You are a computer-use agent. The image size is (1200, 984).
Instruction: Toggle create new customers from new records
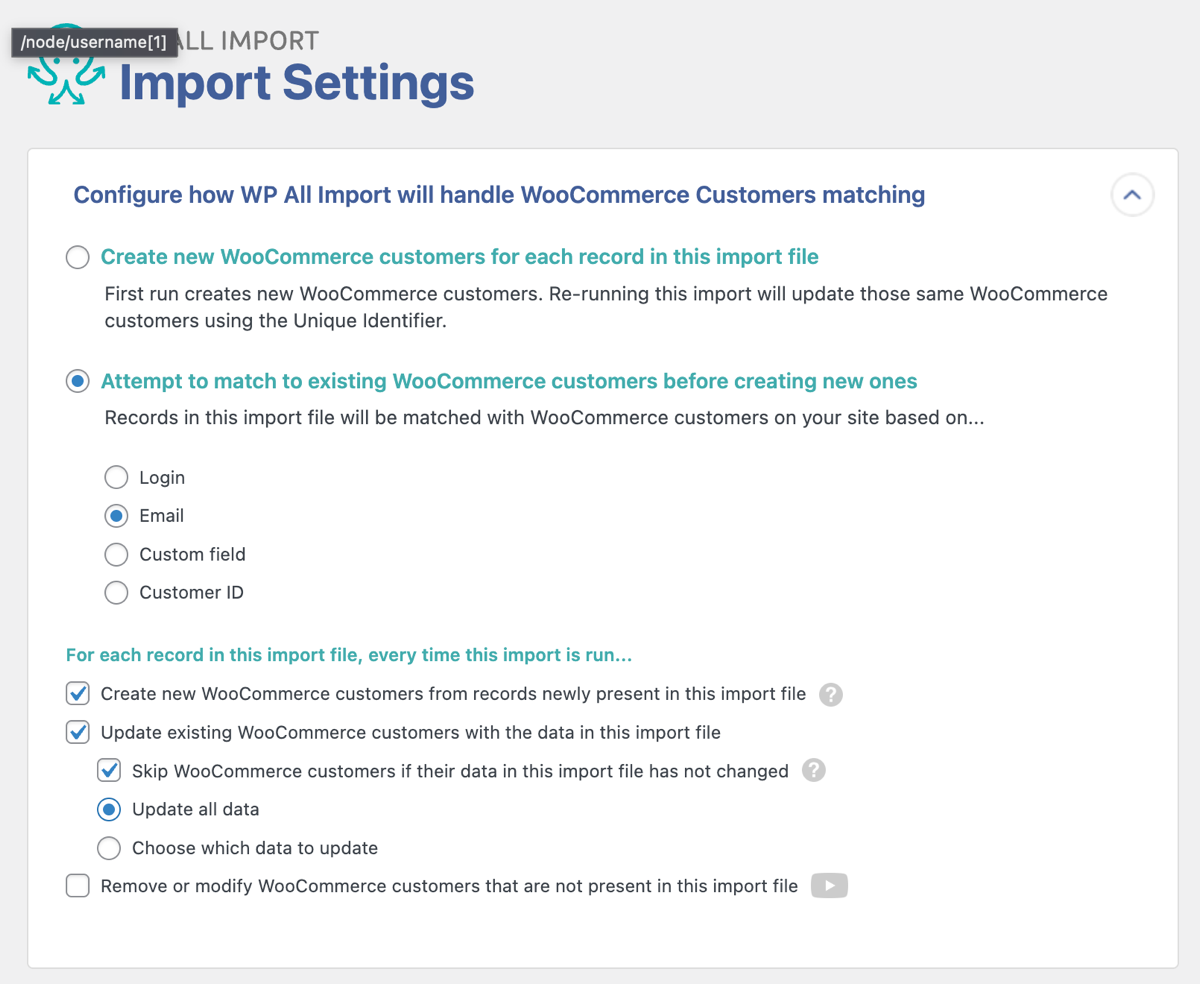(x=78, y=694)
